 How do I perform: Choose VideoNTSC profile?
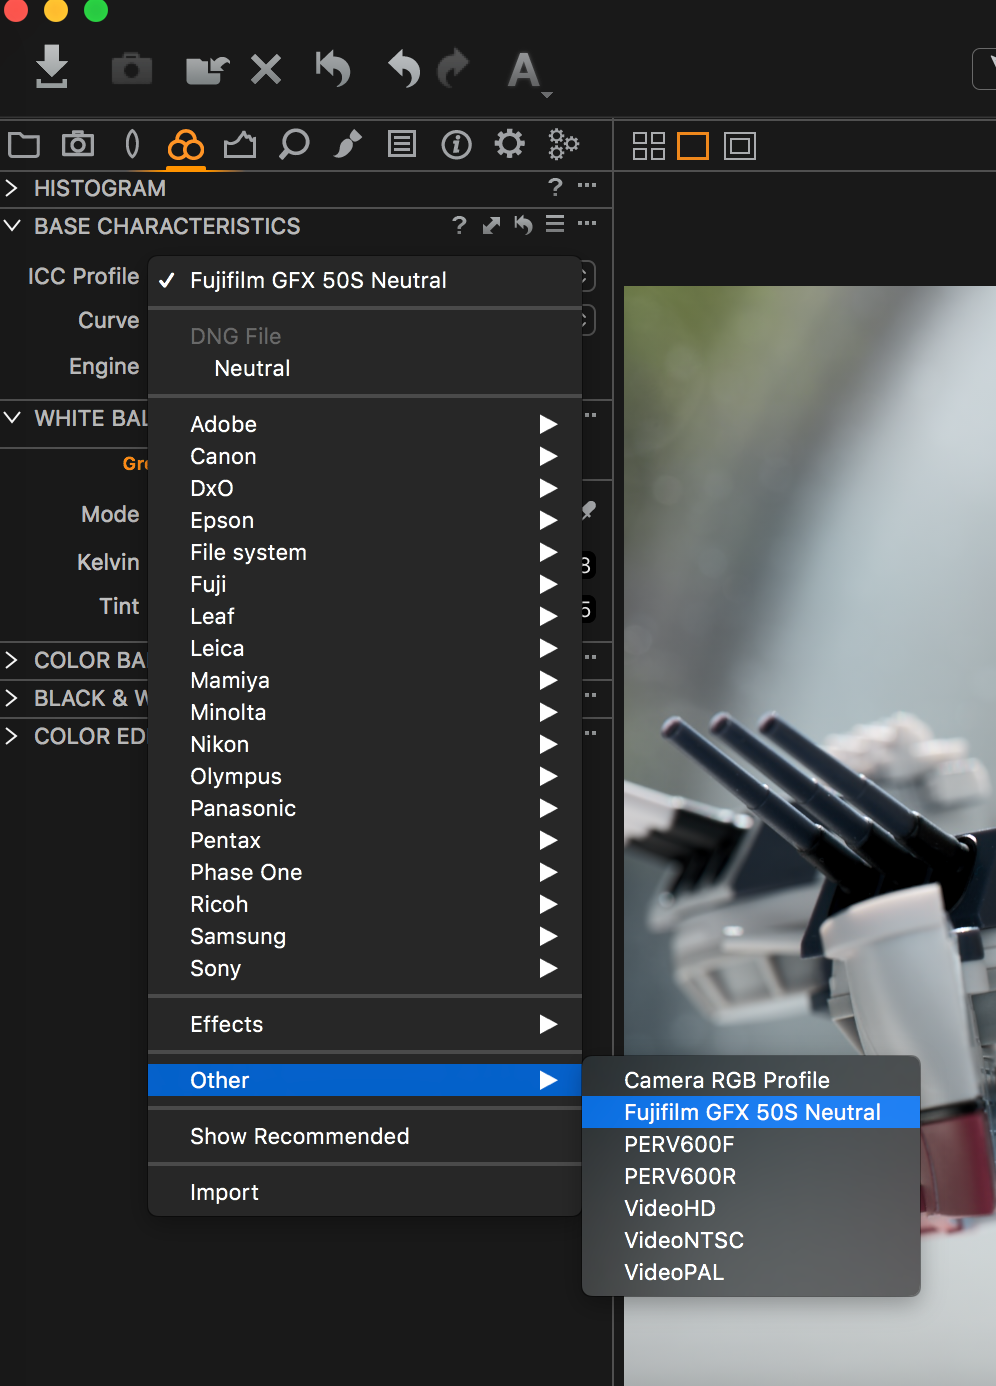(751, 1240)
